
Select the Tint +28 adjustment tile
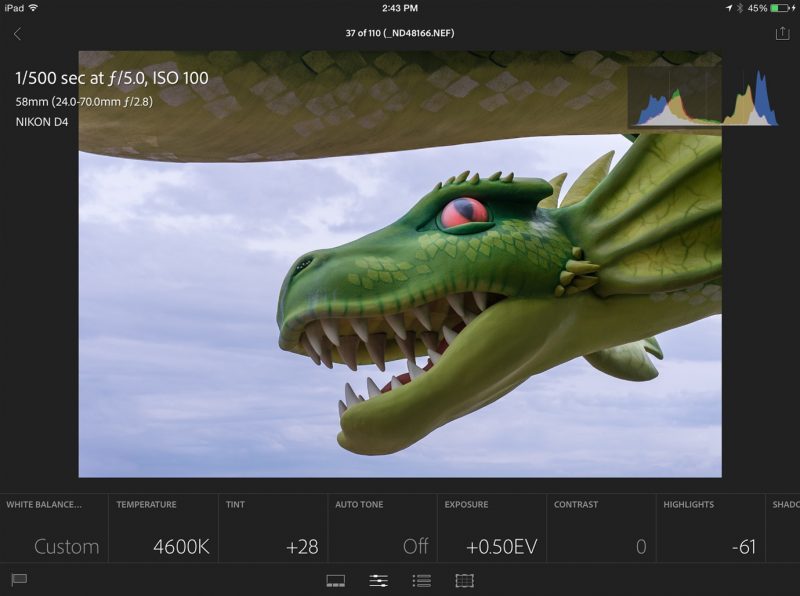(x=272, y=528)
